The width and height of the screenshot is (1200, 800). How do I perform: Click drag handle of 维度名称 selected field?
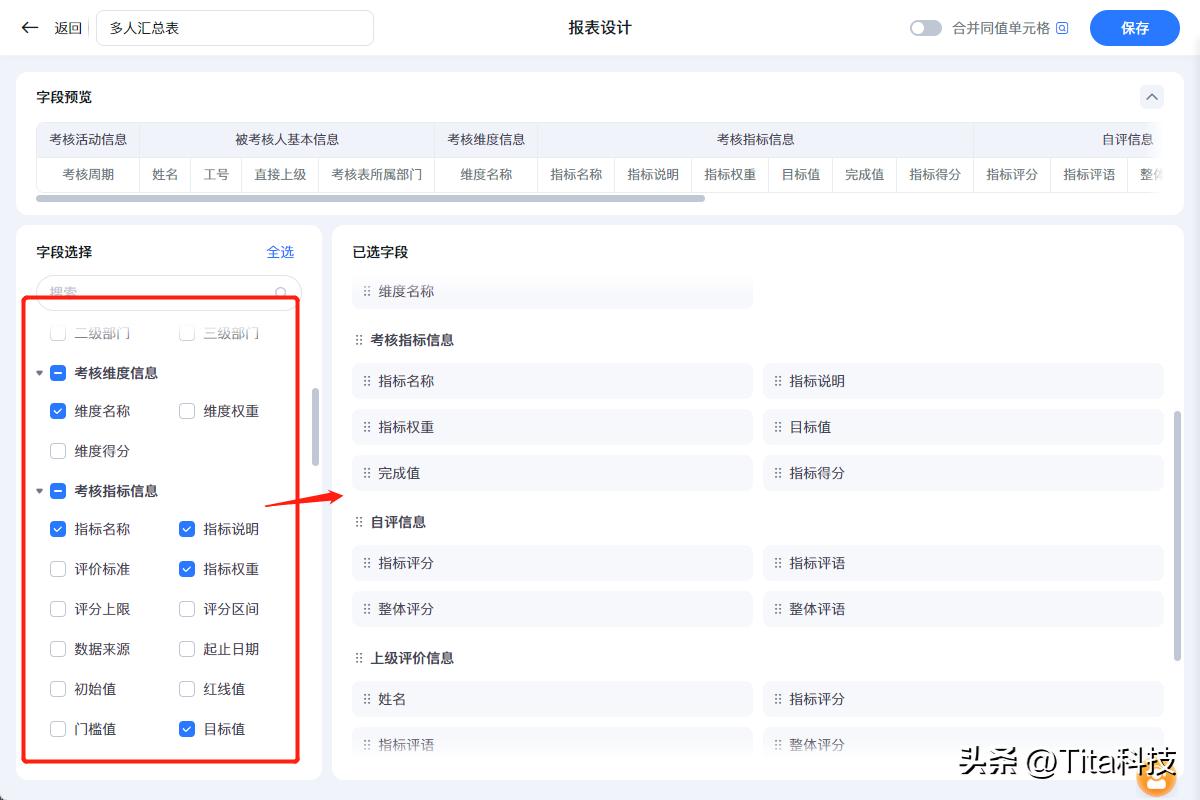[367, 292]
